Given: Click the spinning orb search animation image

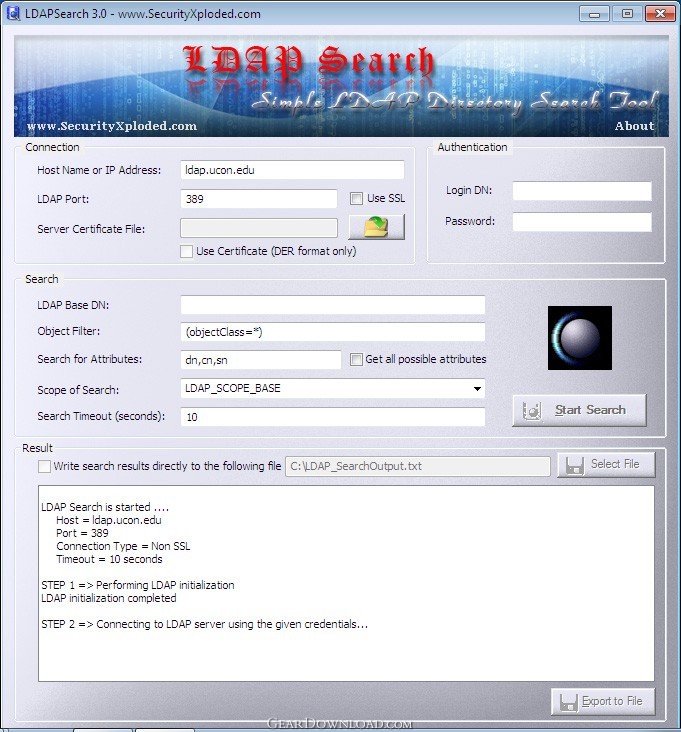Looking at the screenshot, I should pos(580,338).
